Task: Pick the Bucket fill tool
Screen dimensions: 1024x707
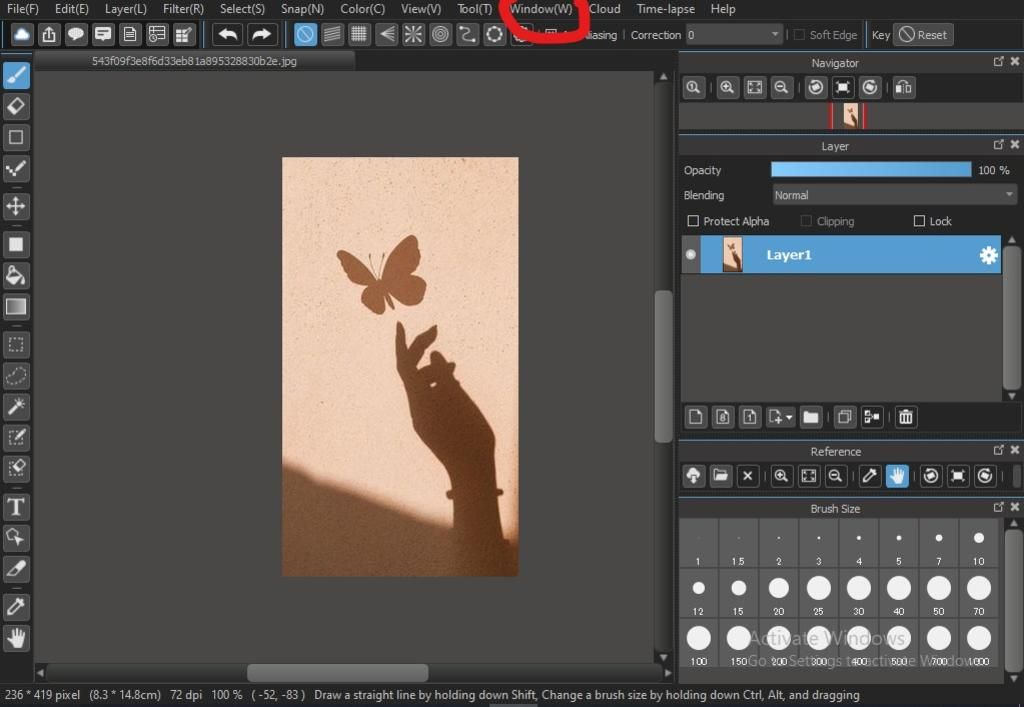Action: click(x=16, y=275)
